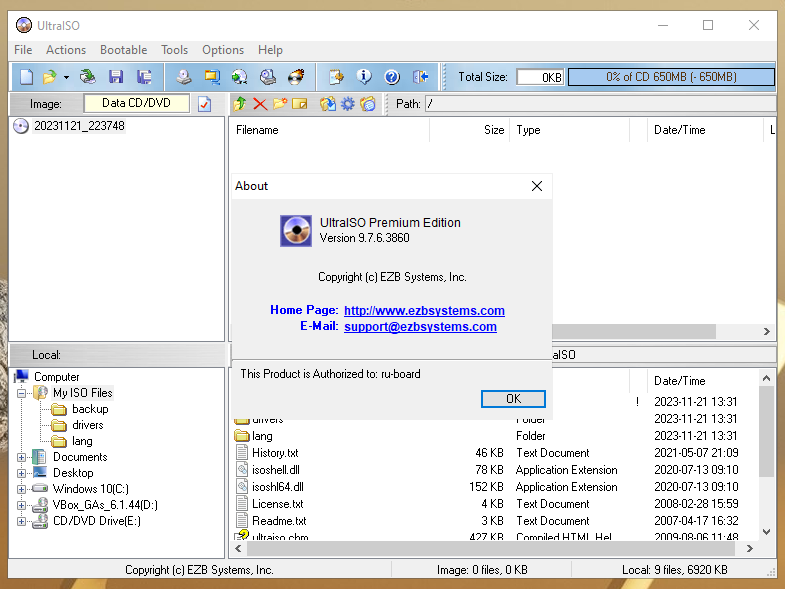Viewport: 785px width, 589px height.
Task: Click the Exit toolbar icon
Action: click(420, 77)
